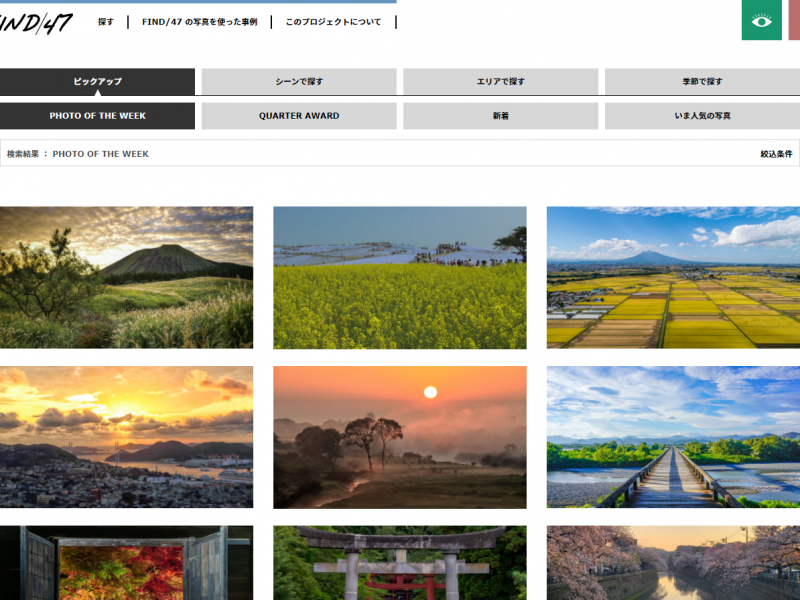Open the aerial rice paddies photo
This screenshot has height=600, width=800.
(x=673, y=278)
